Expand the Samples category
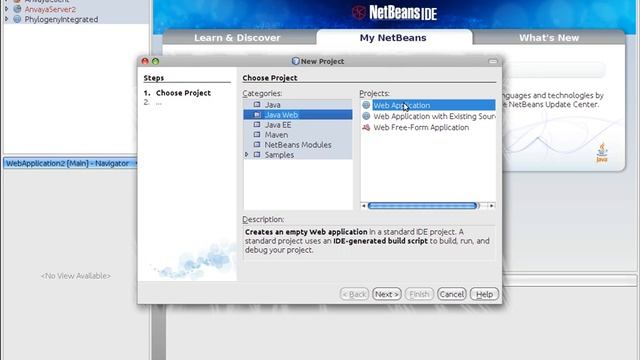 point(247,155)
